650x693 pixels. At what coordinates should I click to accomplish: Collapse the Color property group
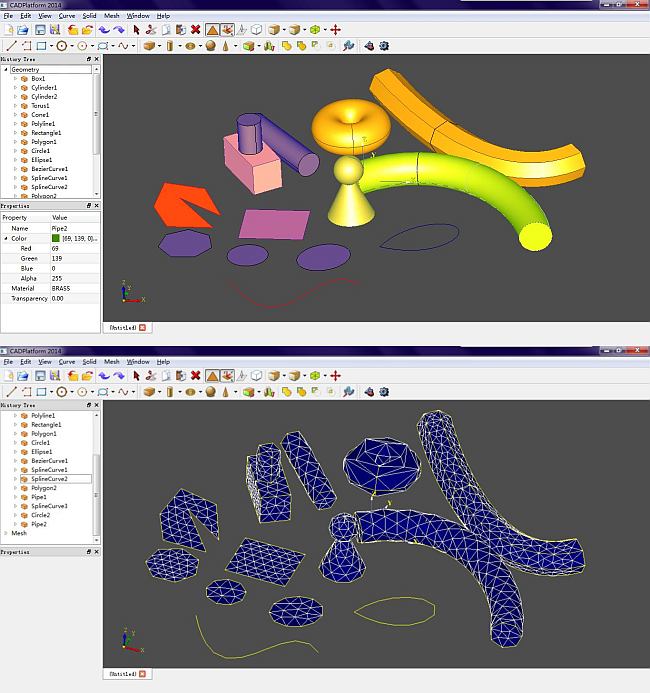pos(6,238)
